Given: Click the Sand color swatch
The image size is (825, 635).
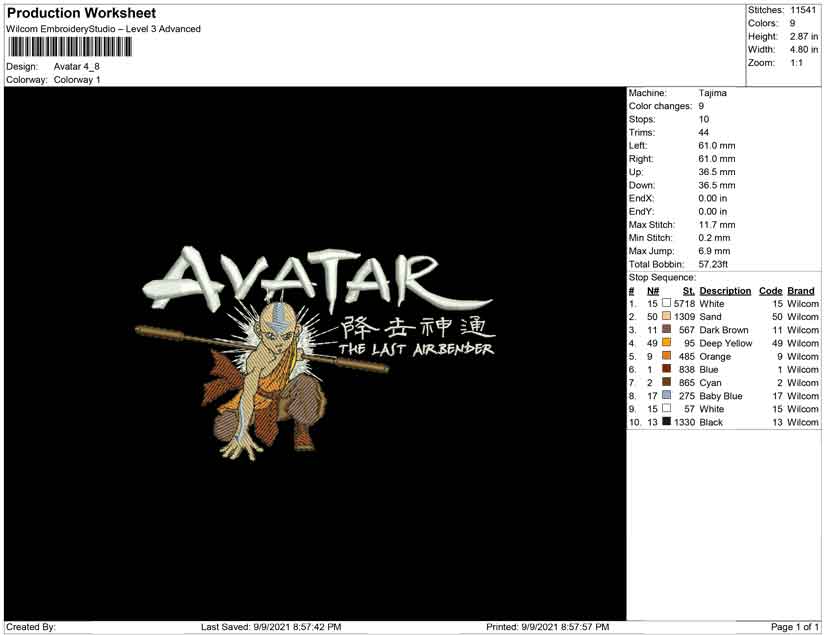Looking at the screenshot, I should point(667,316).
